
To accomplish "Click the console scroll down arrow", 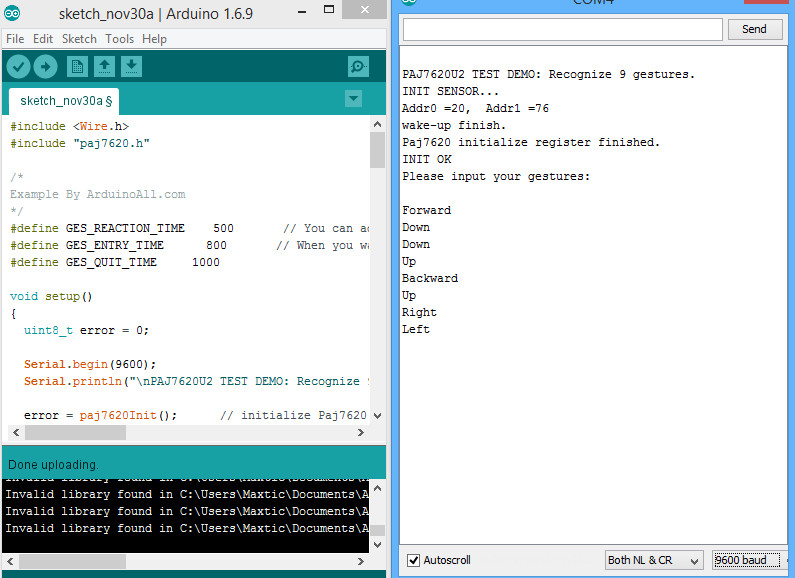I will pyautogui.click(x=377, y=545).
